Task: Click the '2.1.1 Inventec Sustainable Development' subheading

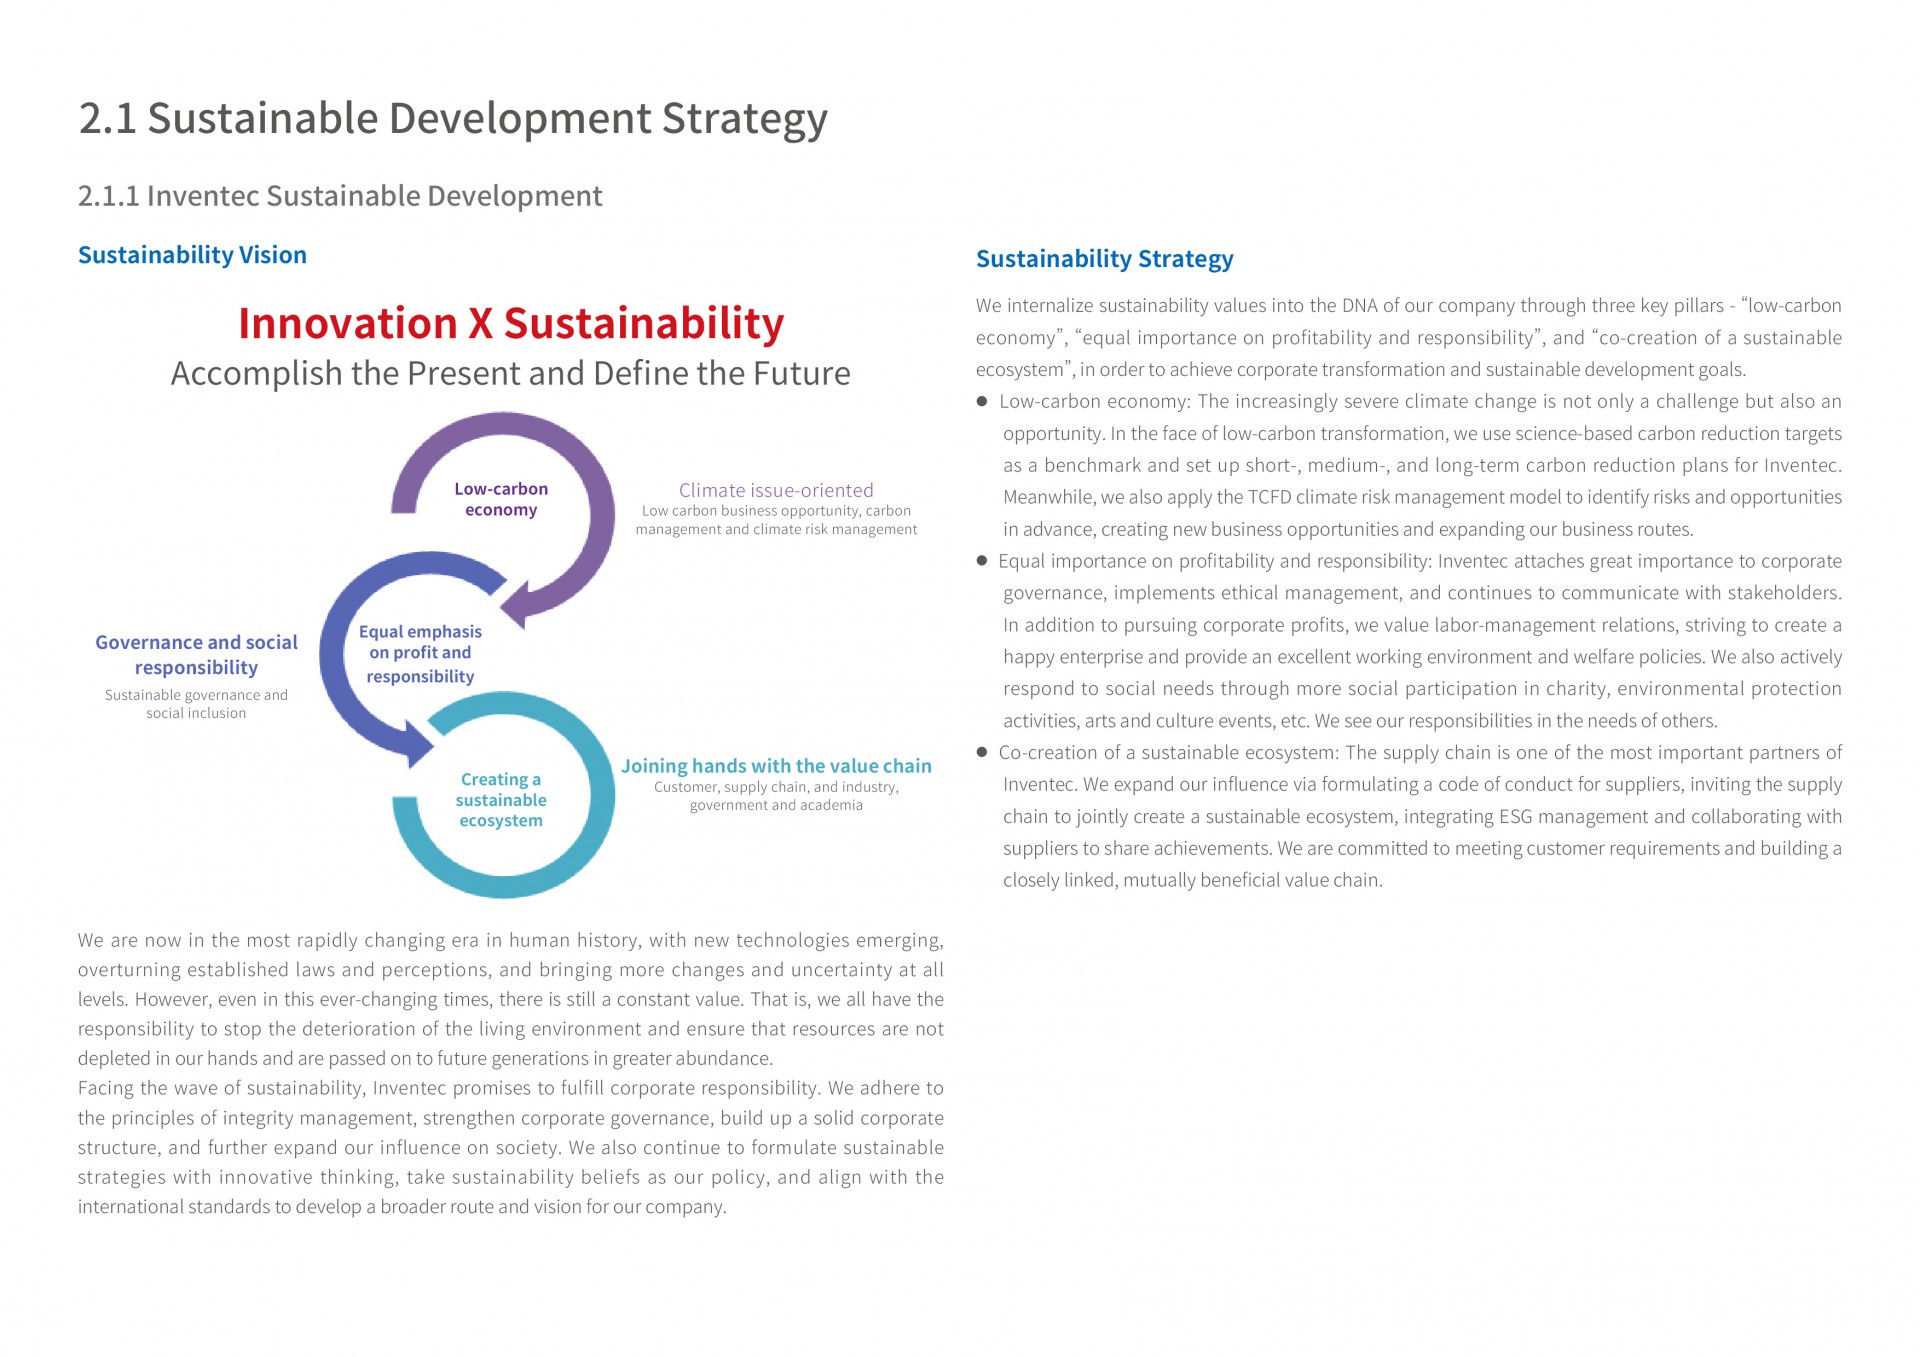Action: pyautogui.click(x=340, y=196)
